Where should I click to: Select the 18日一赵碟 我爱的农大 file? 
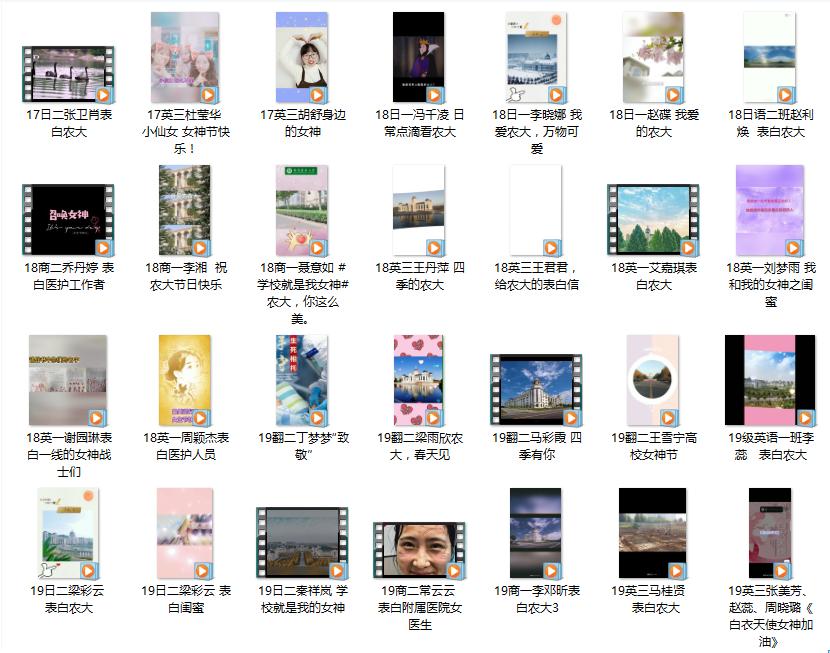point(653,58)
